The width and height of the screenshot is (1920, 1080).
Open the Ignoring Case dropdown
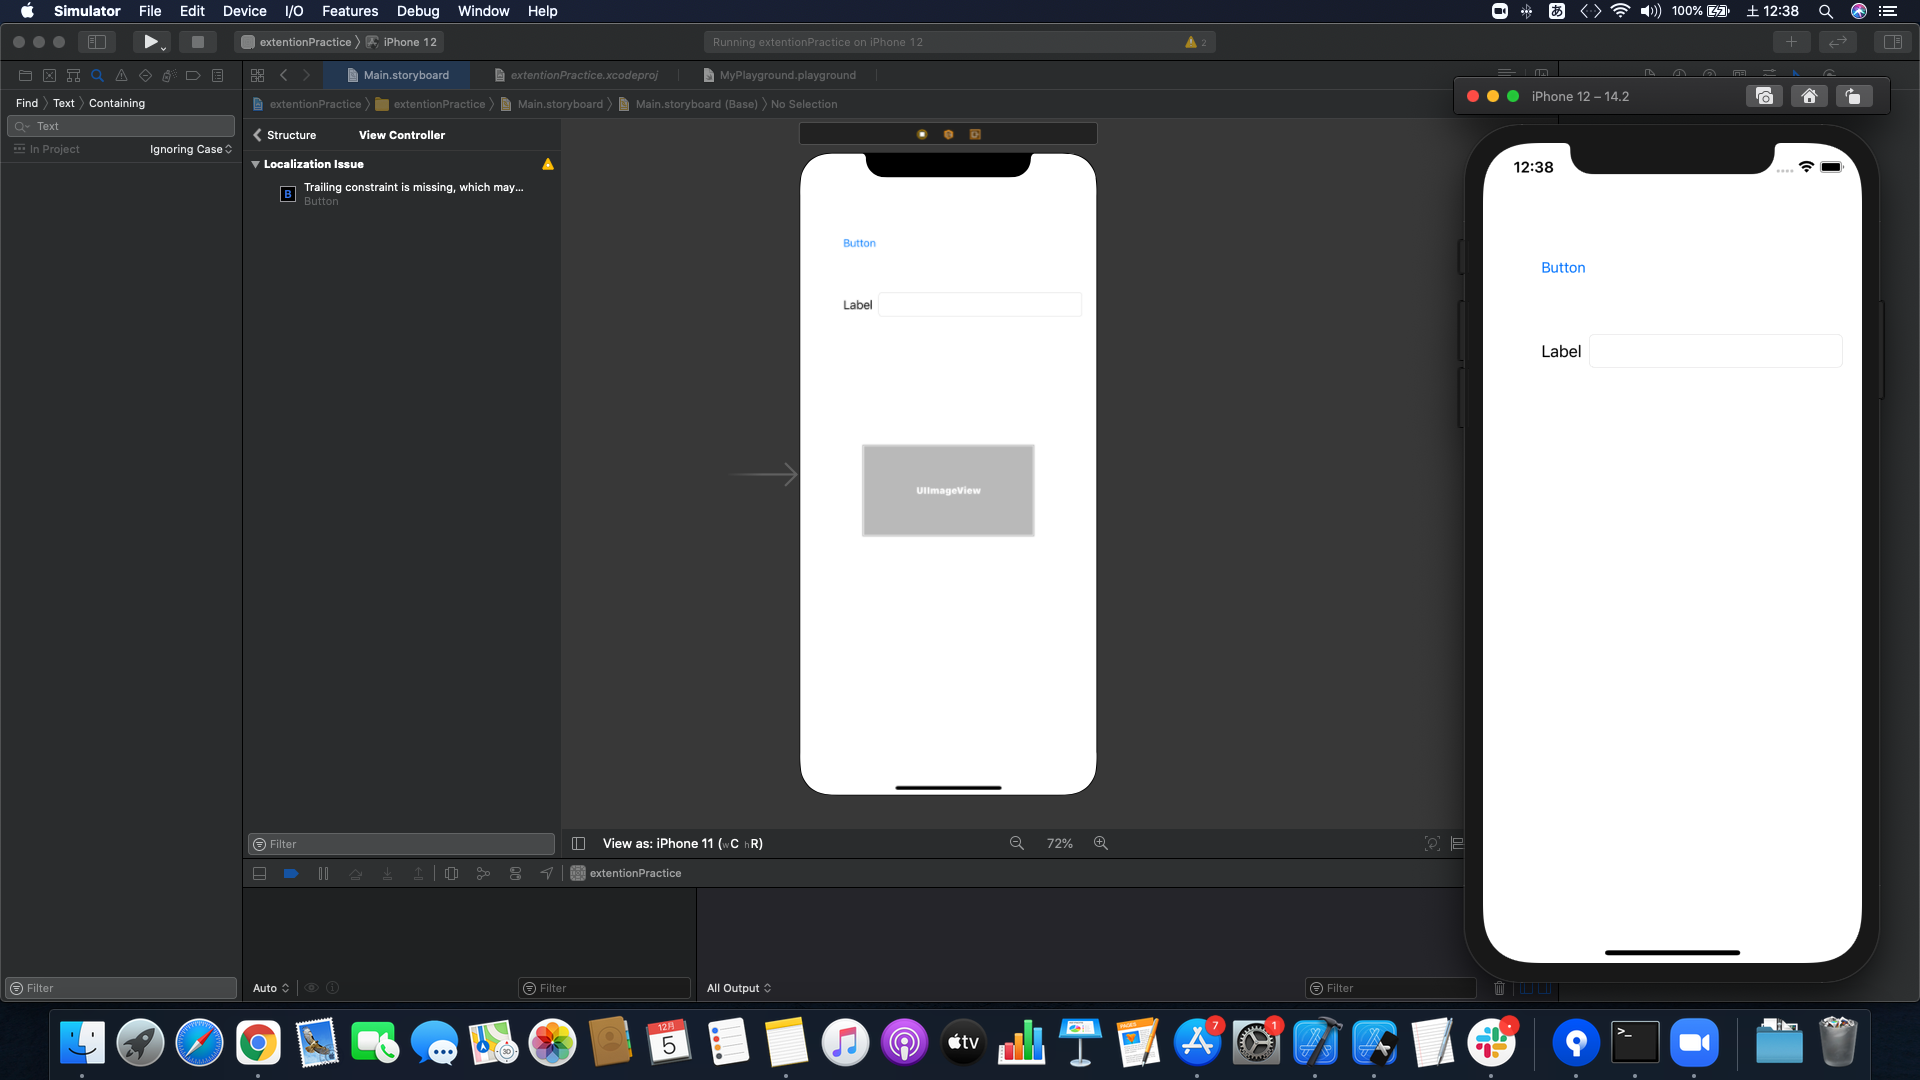[191, 149]
